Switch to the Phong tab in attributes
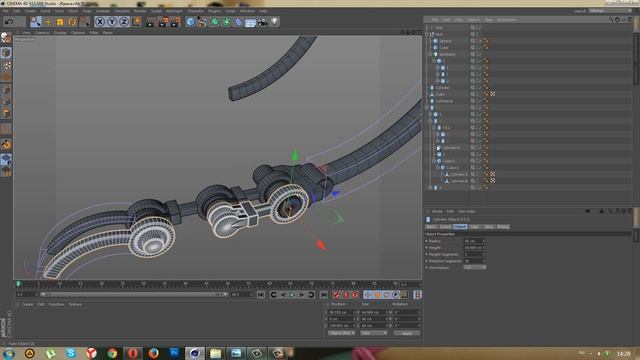The height and width of the screenshot is (360, 640). click(503, 227)
